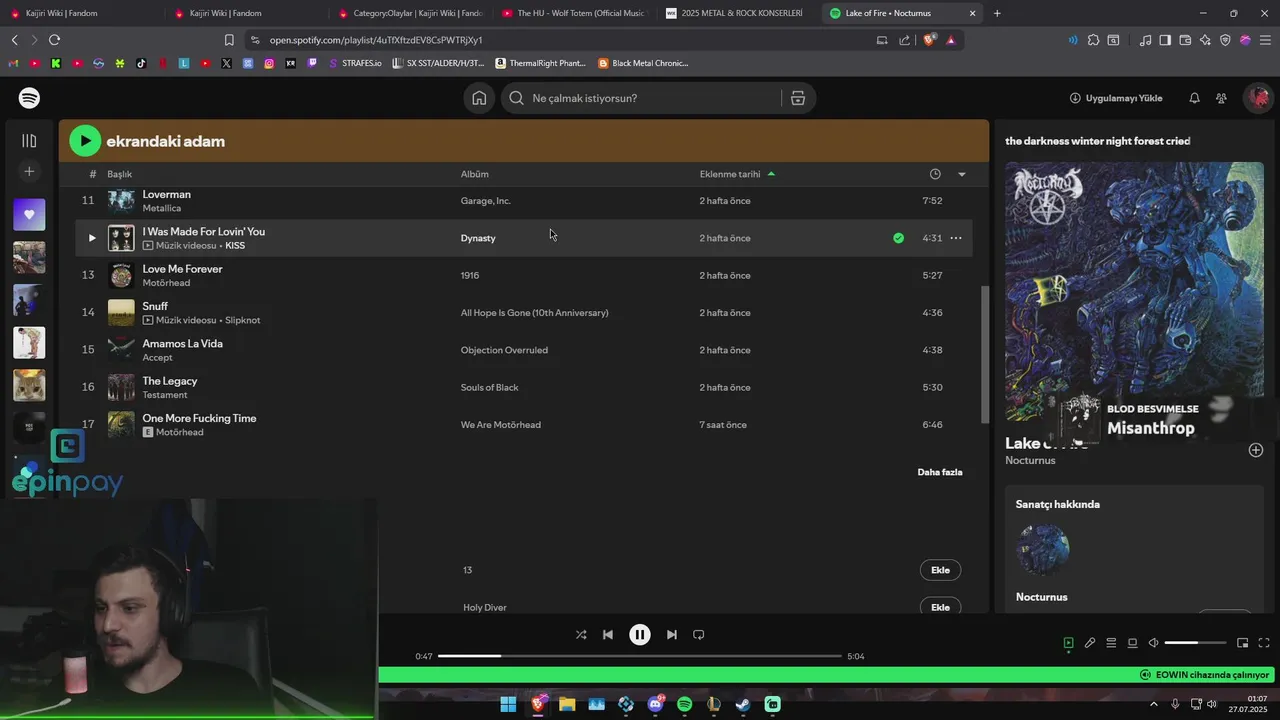1280x720 pixels.
Task: Open the Liked Songs heart tile
Action: pos(29,214)
